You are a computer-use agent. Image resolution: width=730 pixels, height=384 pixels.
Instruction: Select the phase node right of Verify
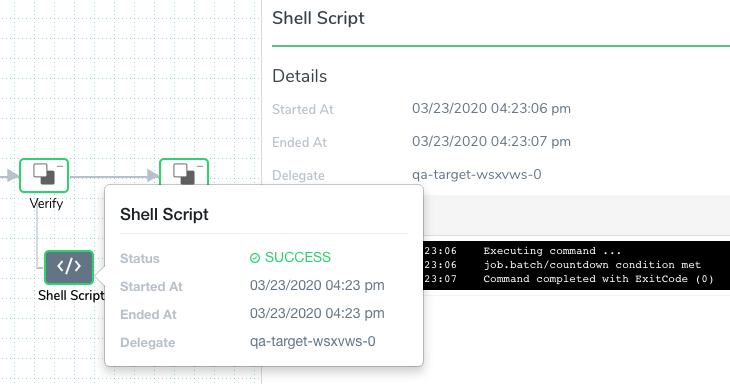(x=184, y=172)
